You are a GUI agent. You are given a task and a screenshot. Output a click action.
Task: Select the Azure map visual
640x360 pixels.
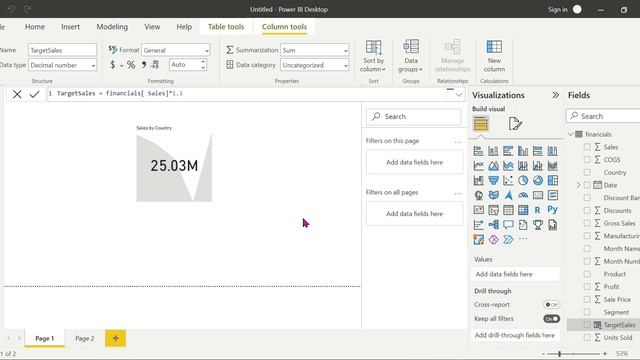click(x=508, y=195)
